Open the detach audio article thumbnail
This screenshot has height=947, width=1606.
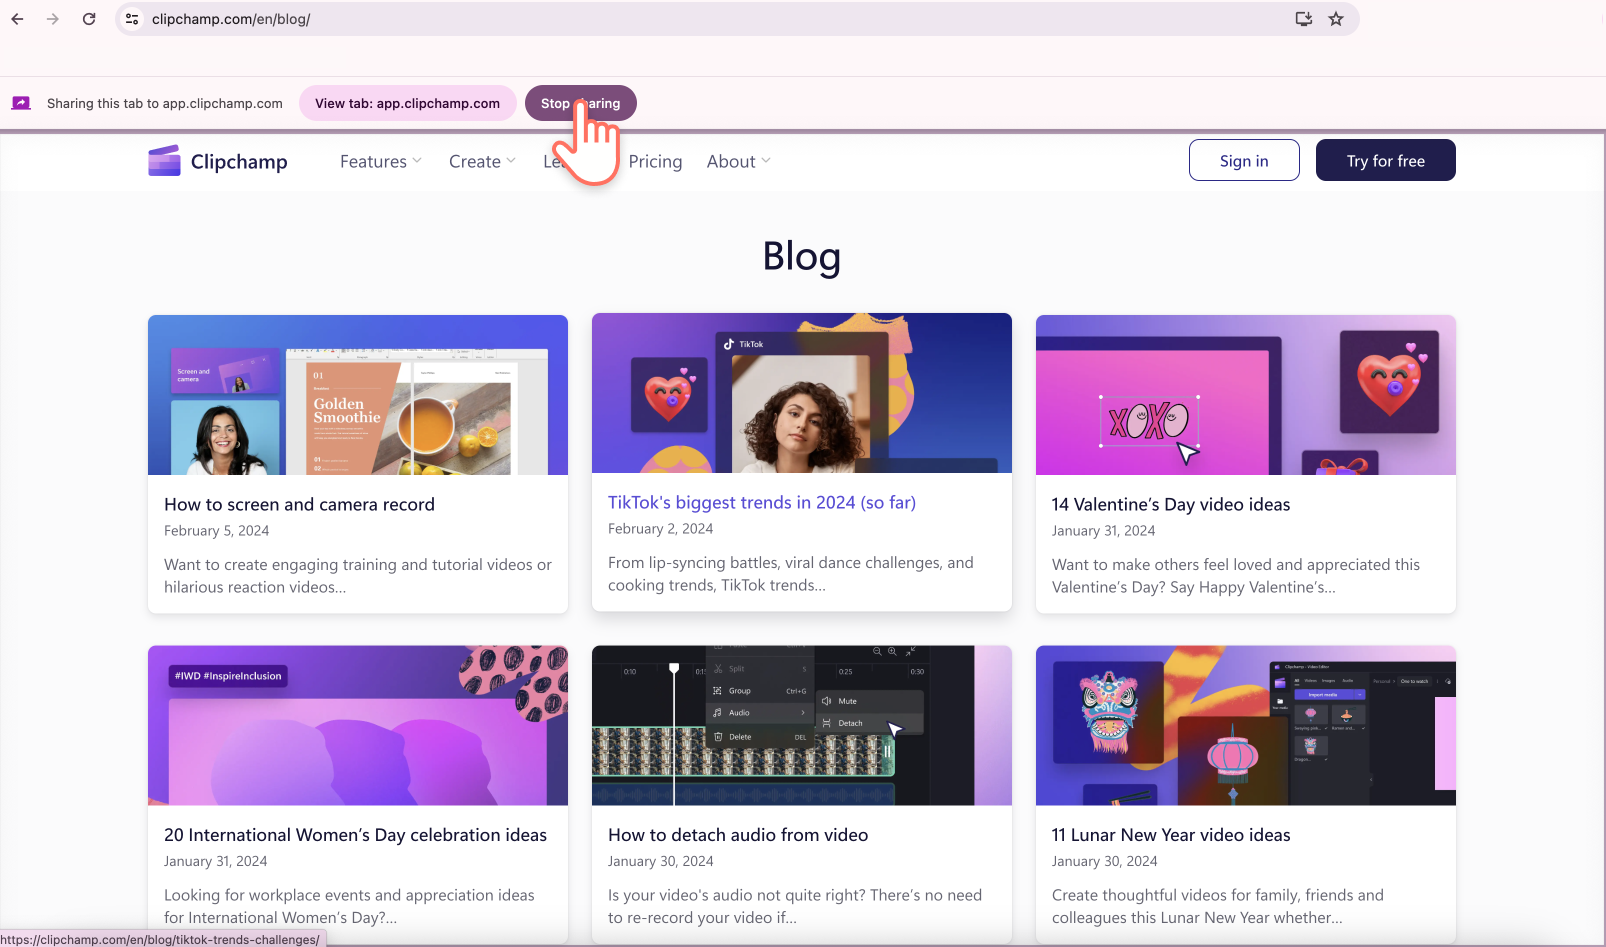[x=802, y=725]
